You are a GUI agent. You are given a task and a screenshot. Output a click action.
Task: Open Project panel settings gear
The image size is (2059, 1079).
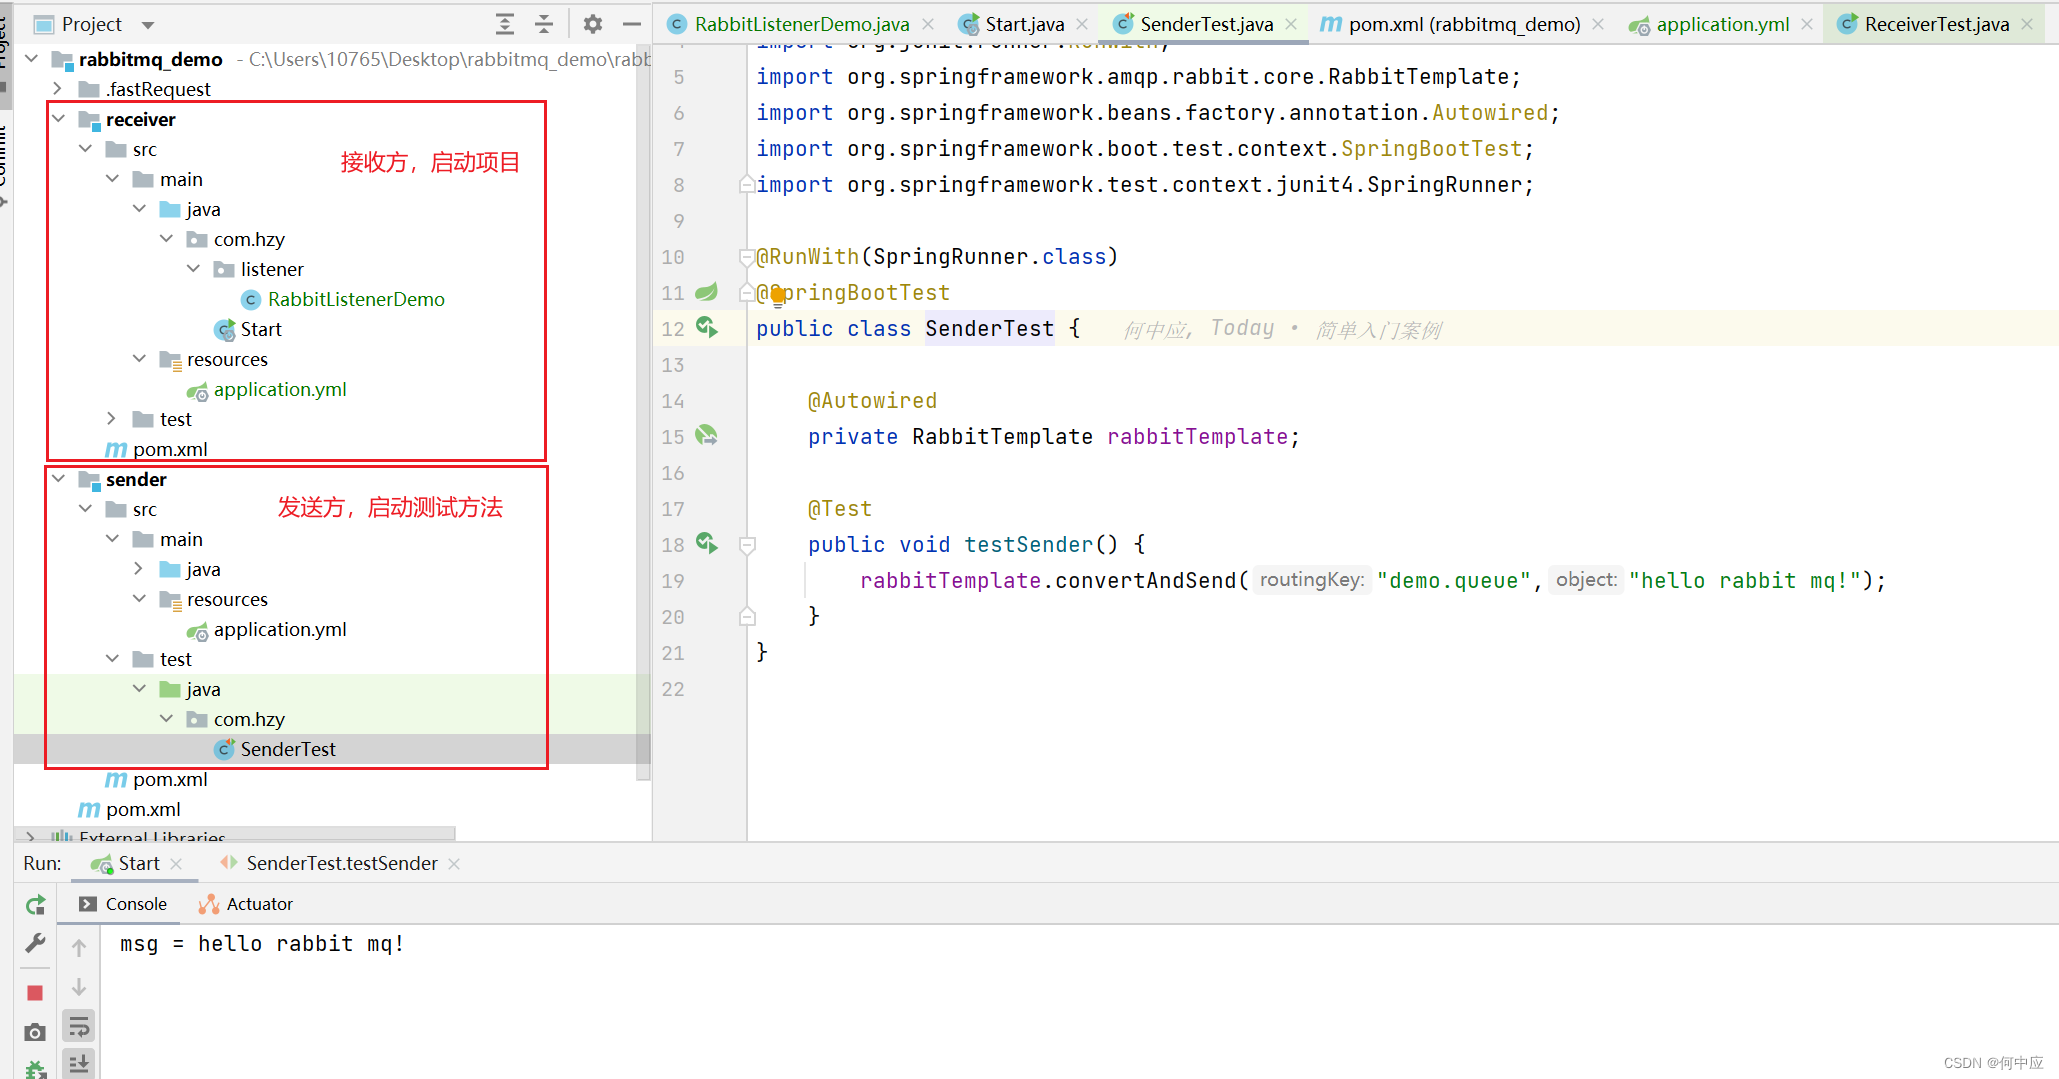click(x=593, y=24)
